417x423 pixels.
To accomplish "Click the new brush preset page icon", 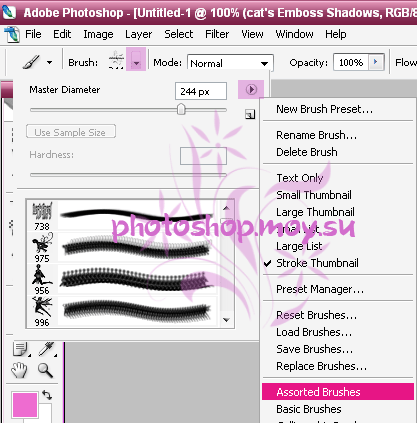I will (250, 114).
